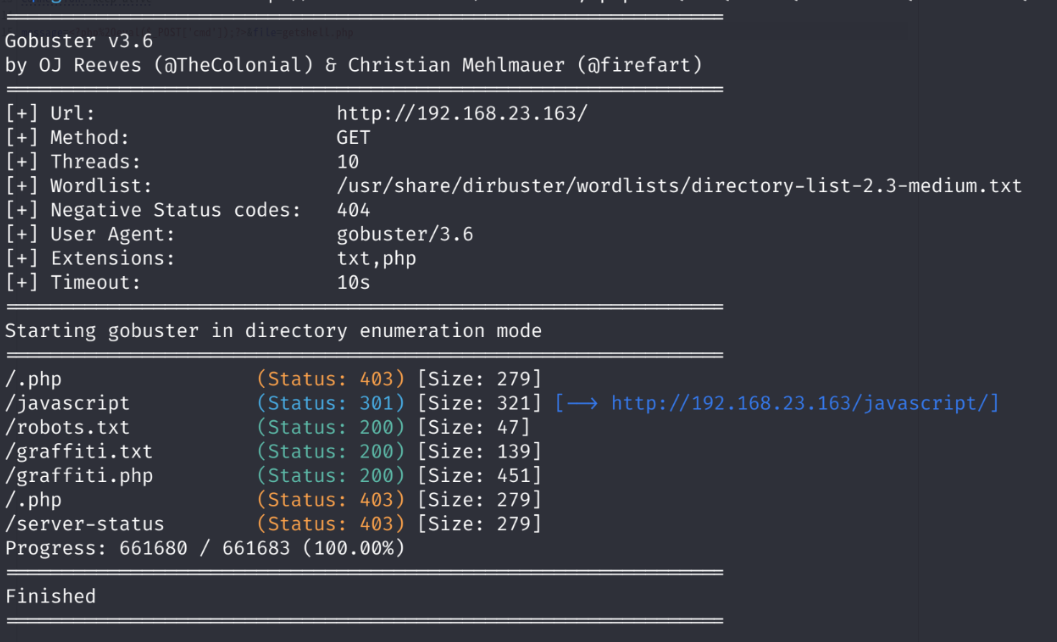Viewport: 1057px width, 642px height.
Task: Click the "Method:" setting label
Action: 90,138
